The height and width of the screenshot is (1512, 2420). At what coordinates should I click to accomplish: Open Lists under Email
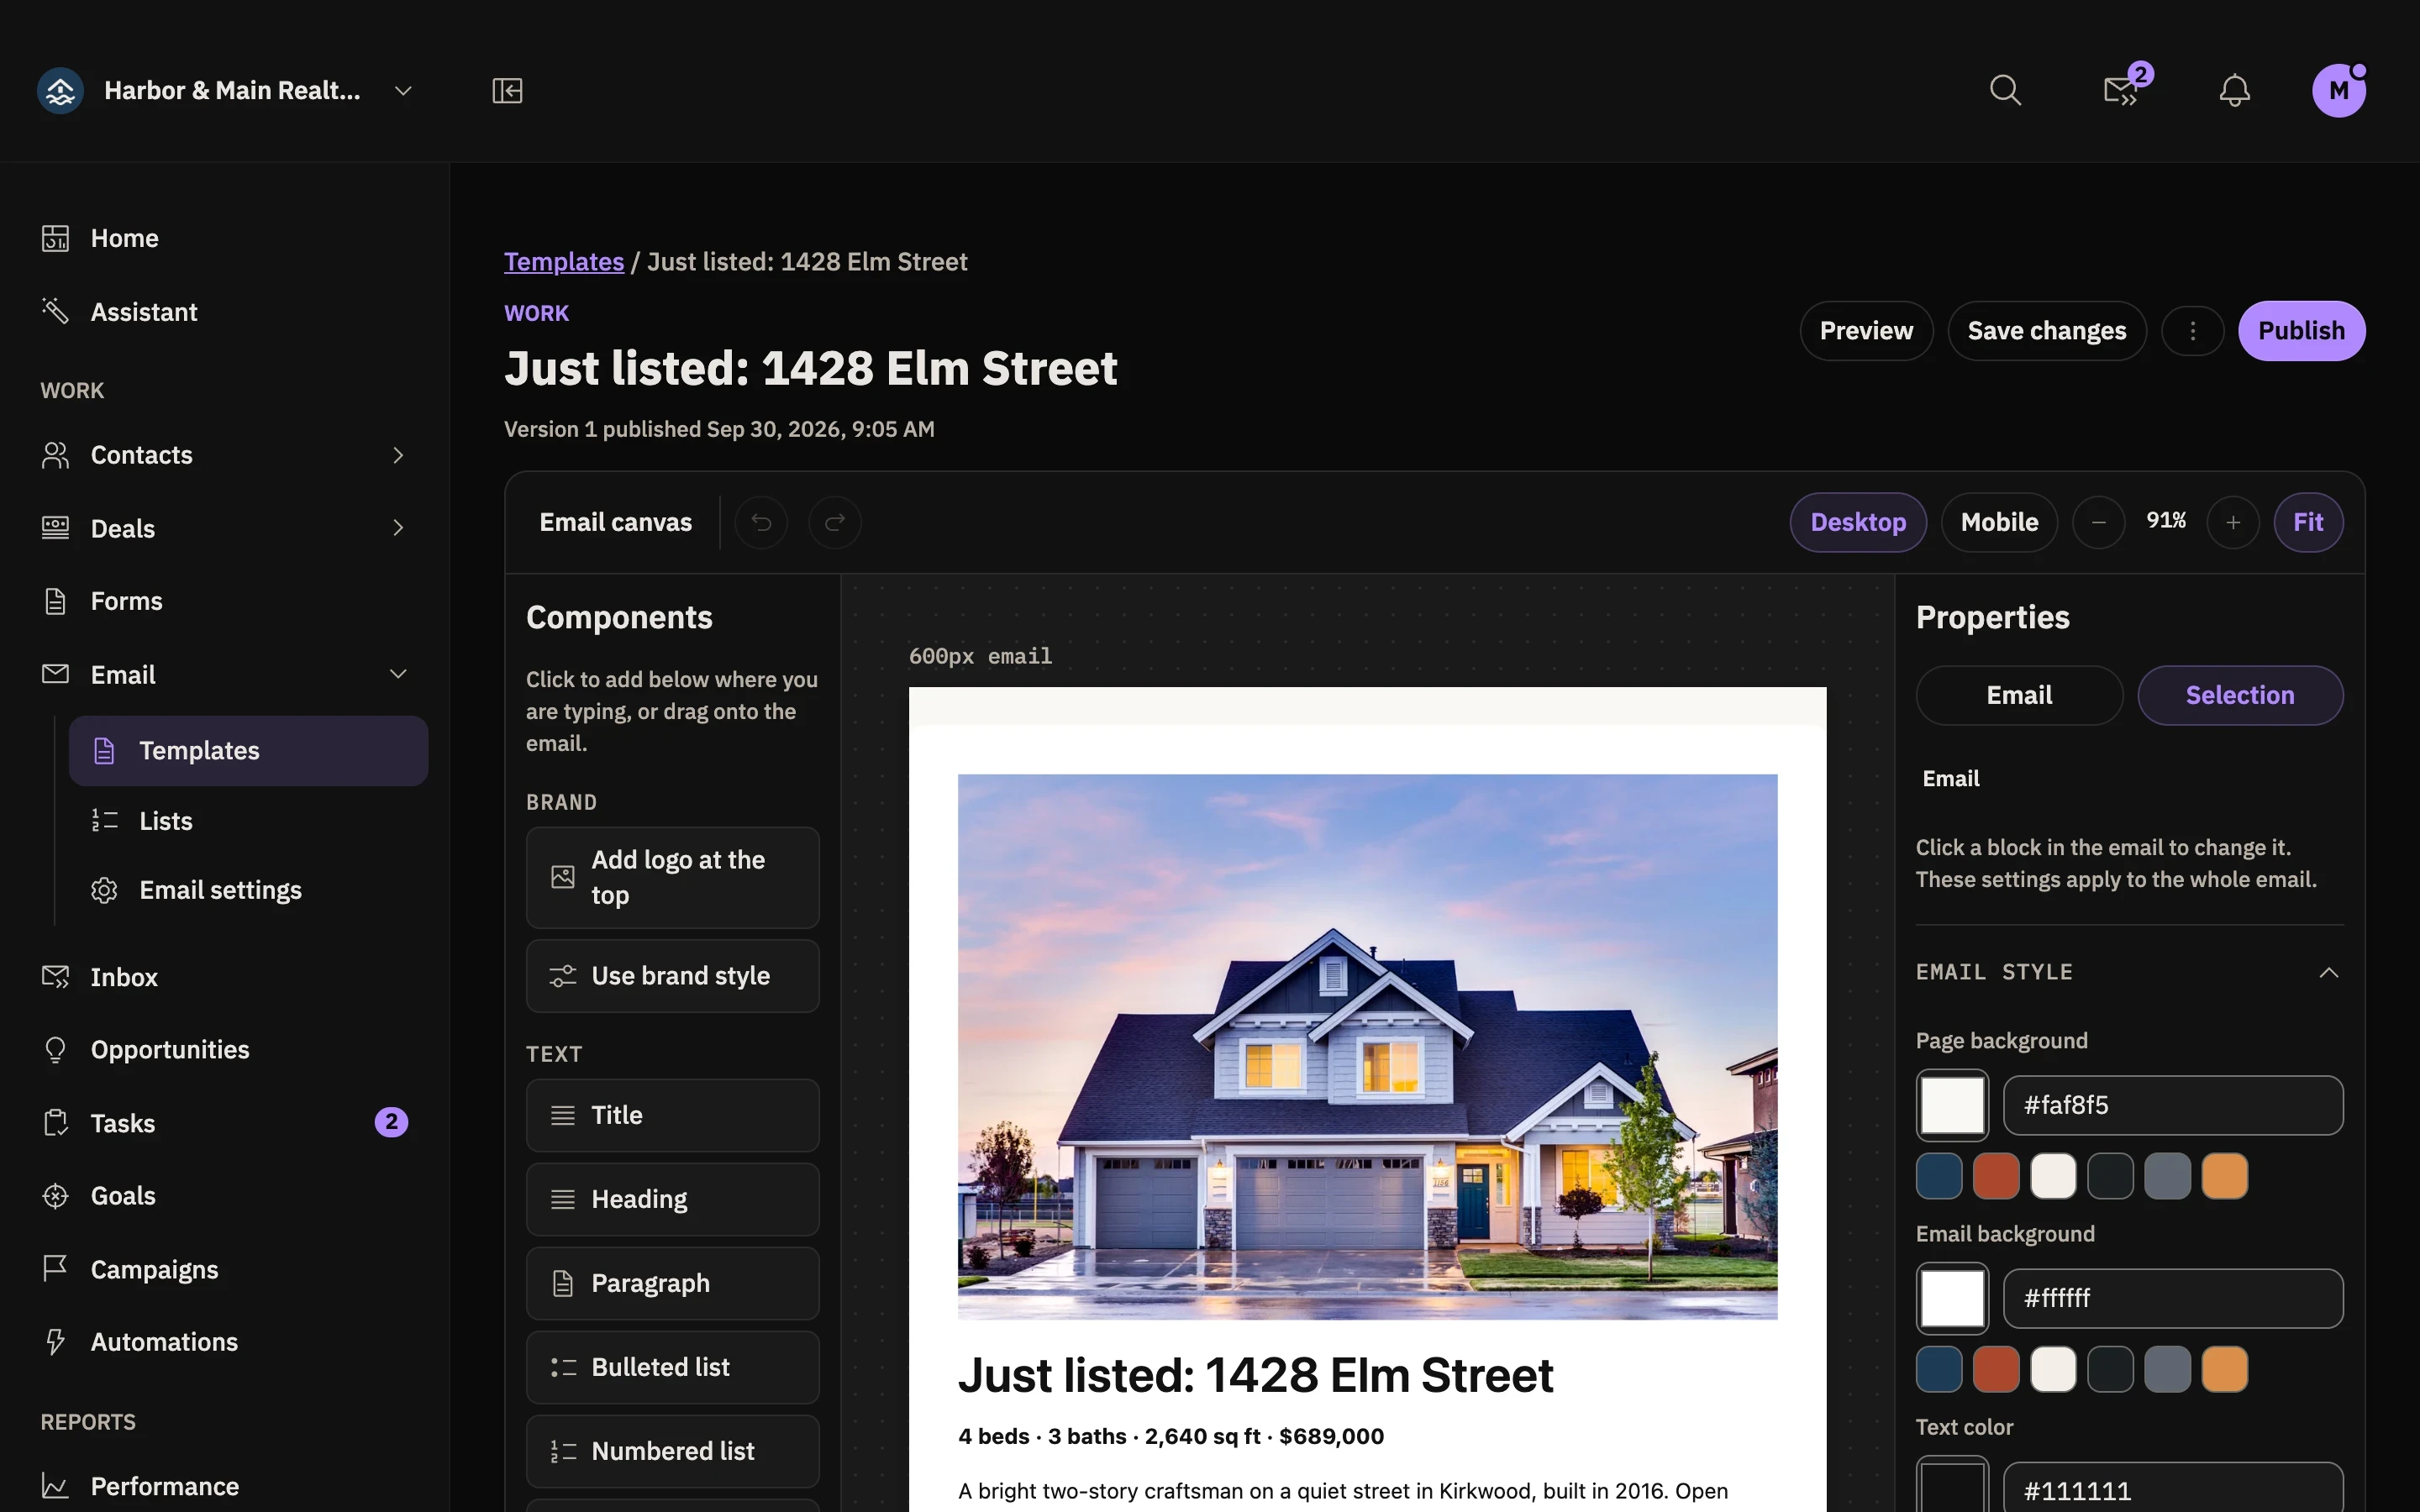pyautogui.click(x=248, y=821)
